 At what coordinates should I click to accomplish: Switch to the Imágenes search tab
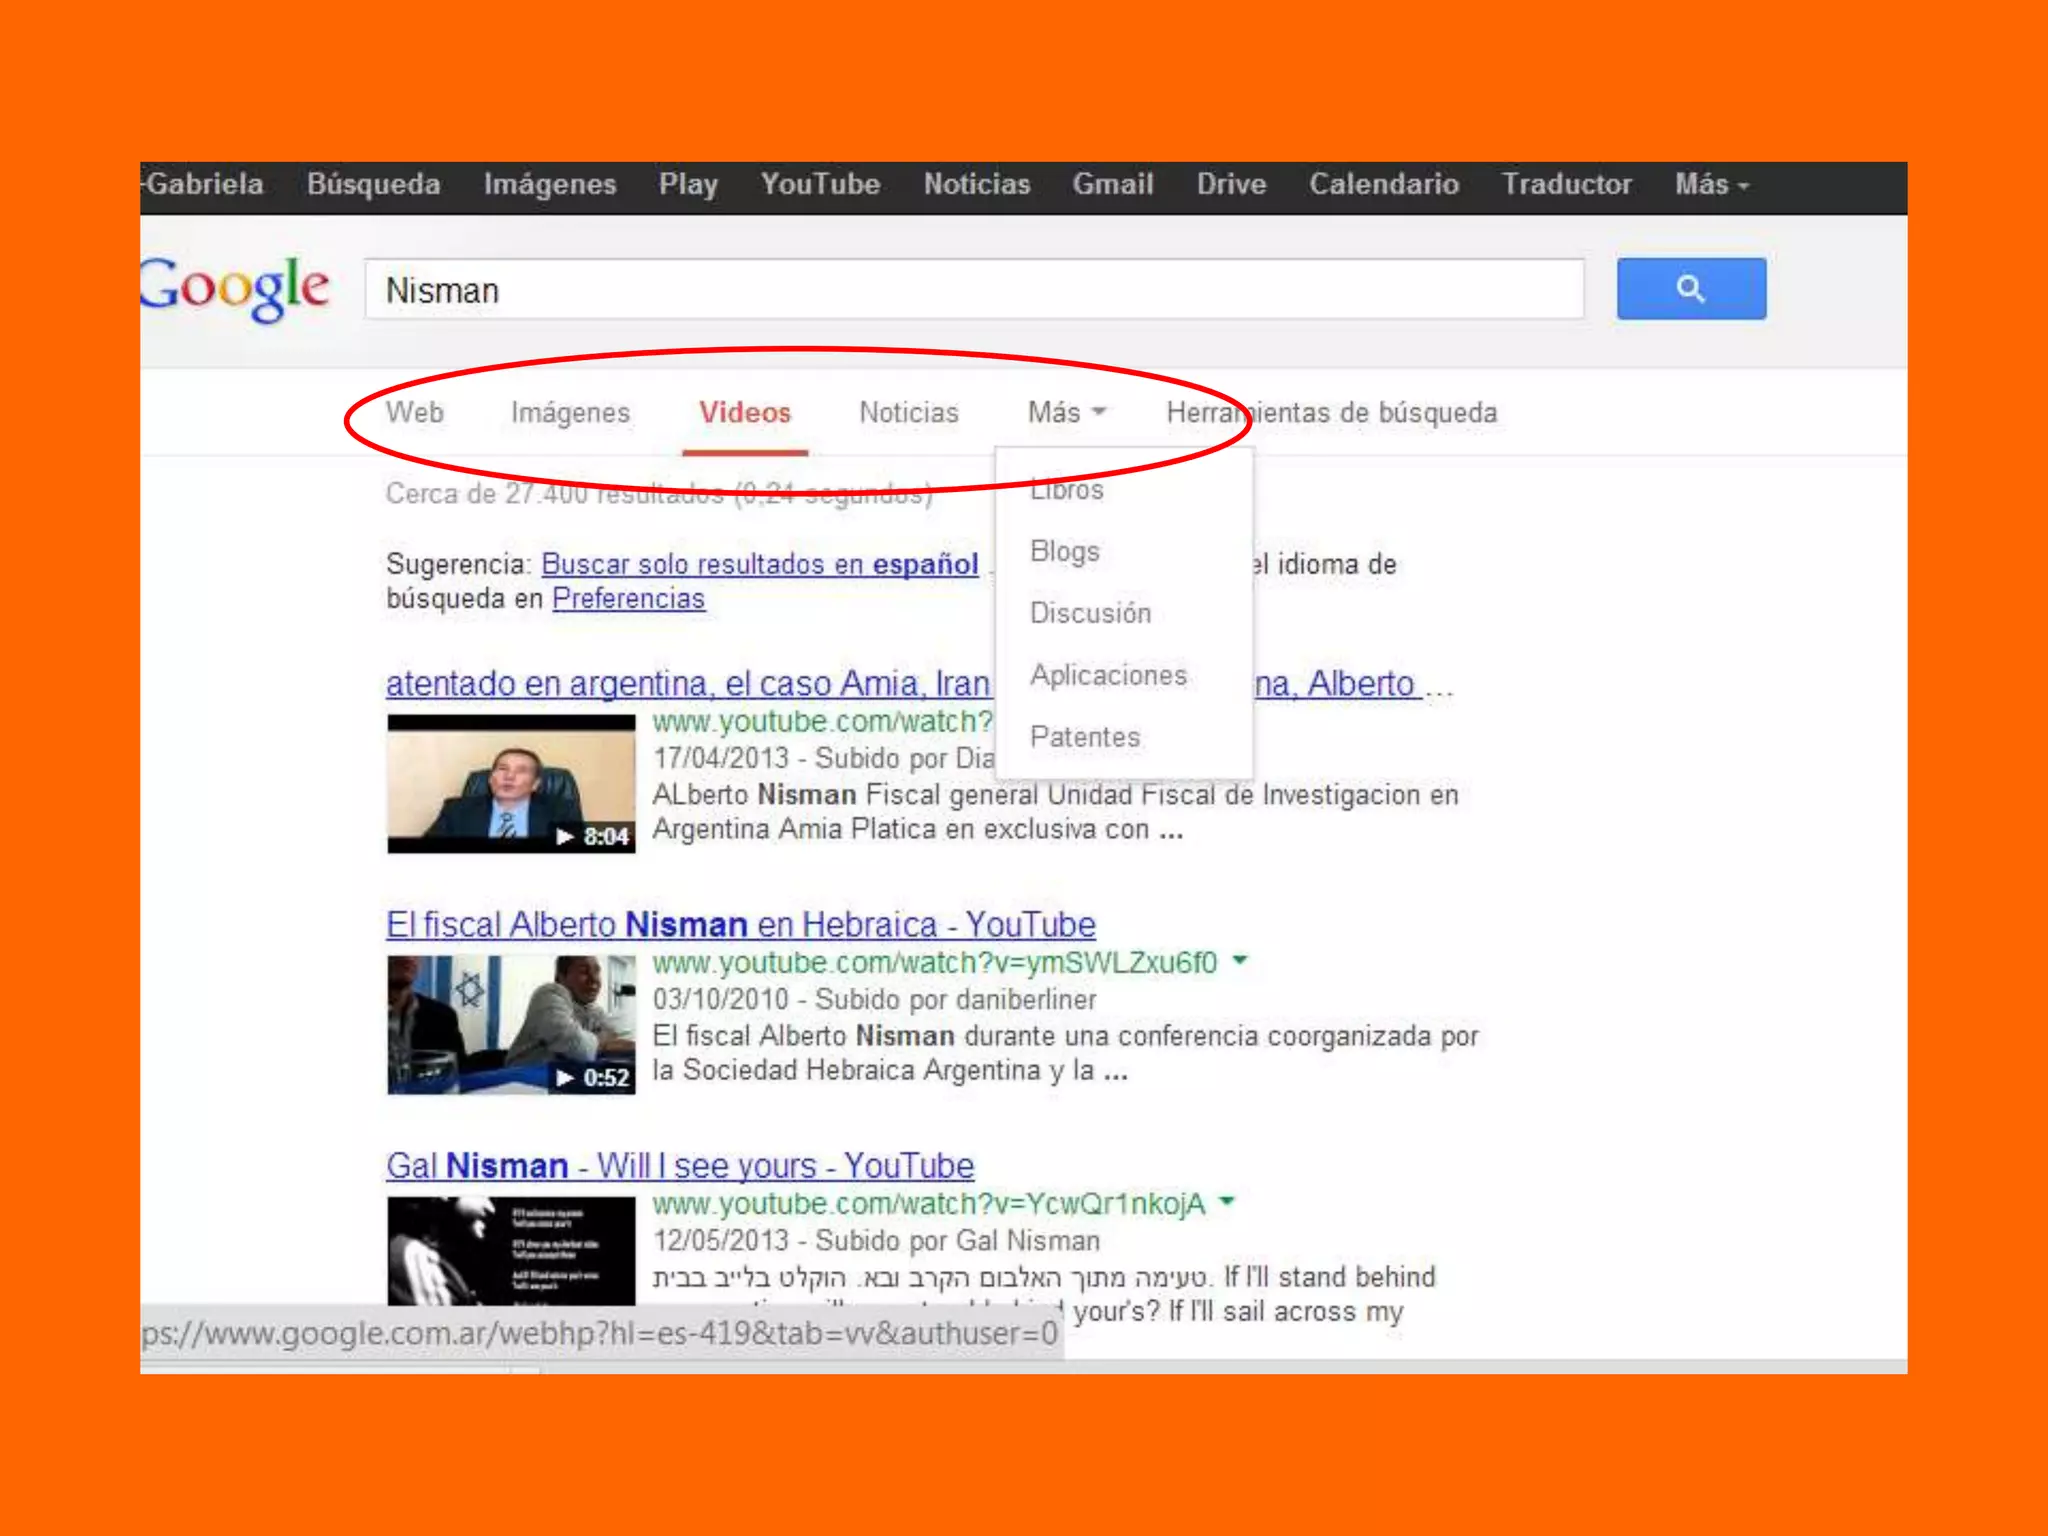pyautogui.click(x=570, y=412)
